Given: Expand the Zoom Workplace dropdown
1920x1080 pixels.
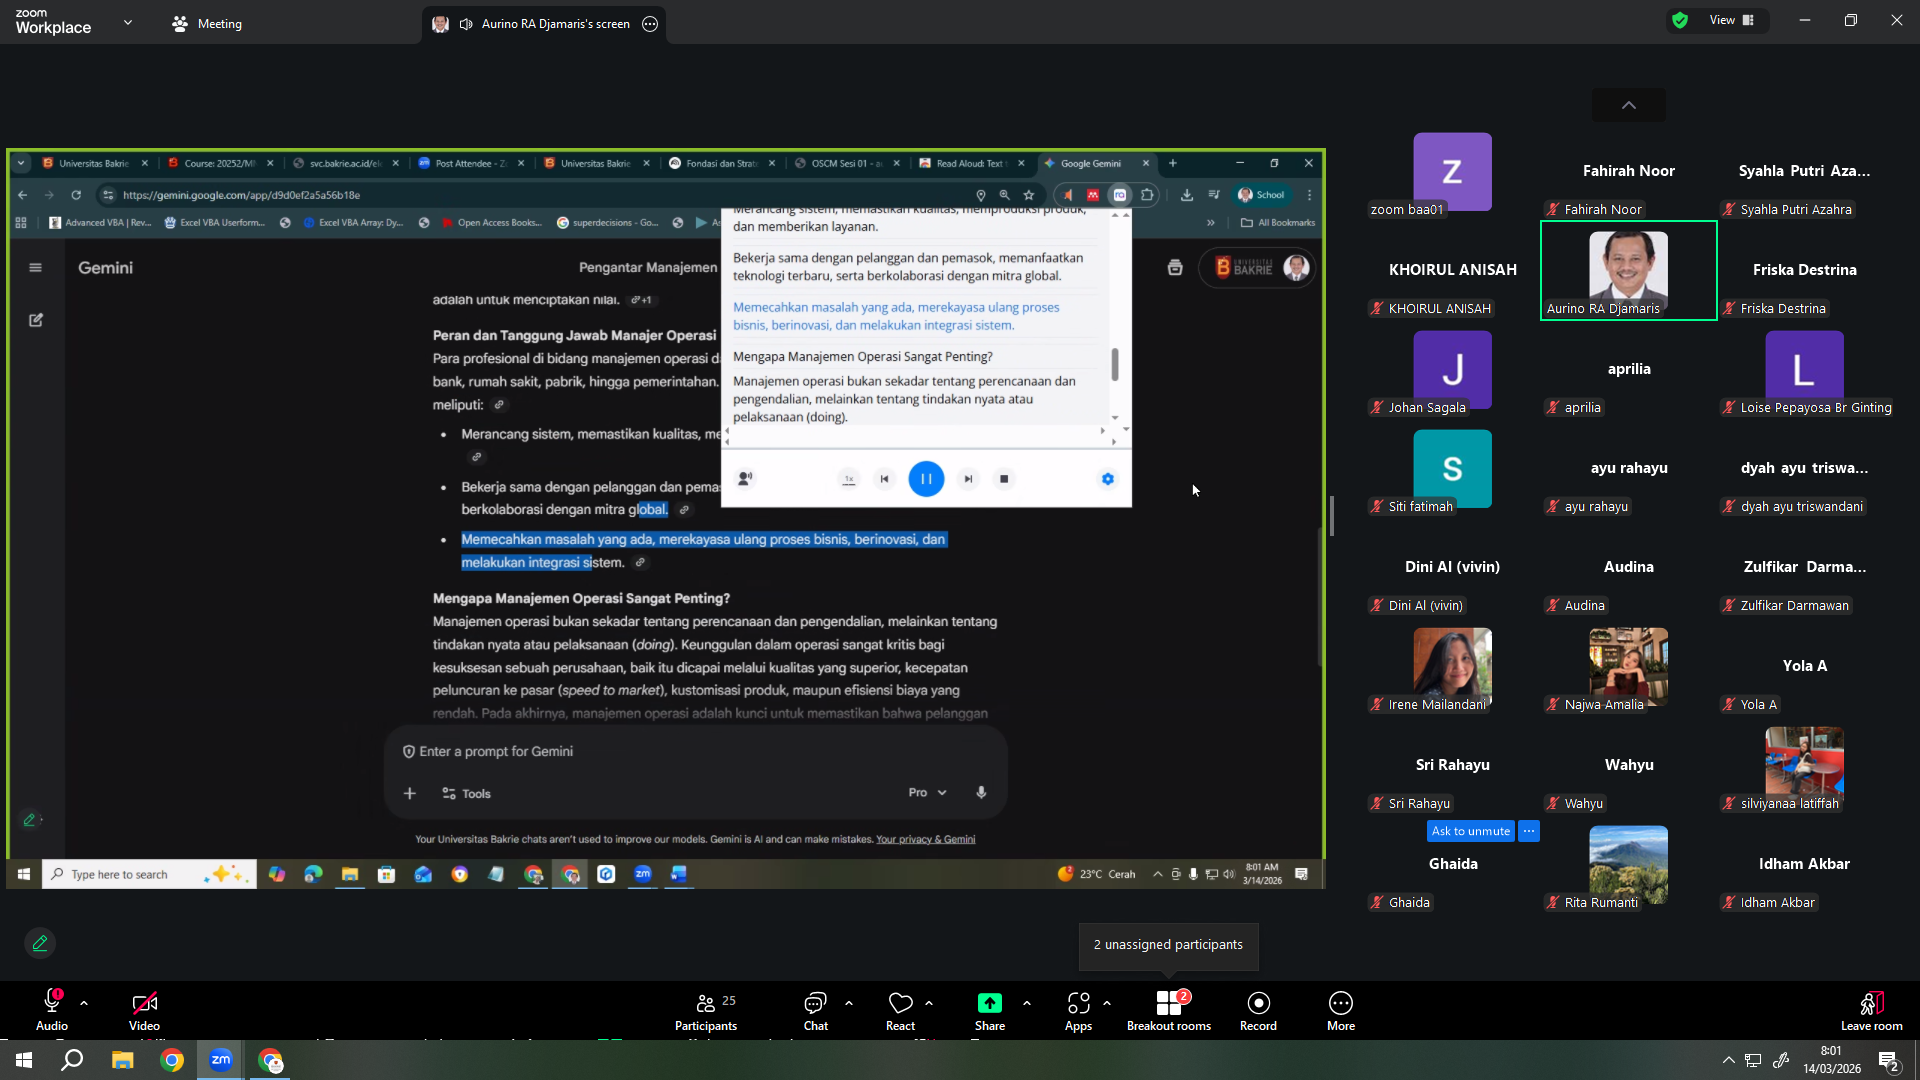Looking at the screenshot, I should click(x=128, y=22).
